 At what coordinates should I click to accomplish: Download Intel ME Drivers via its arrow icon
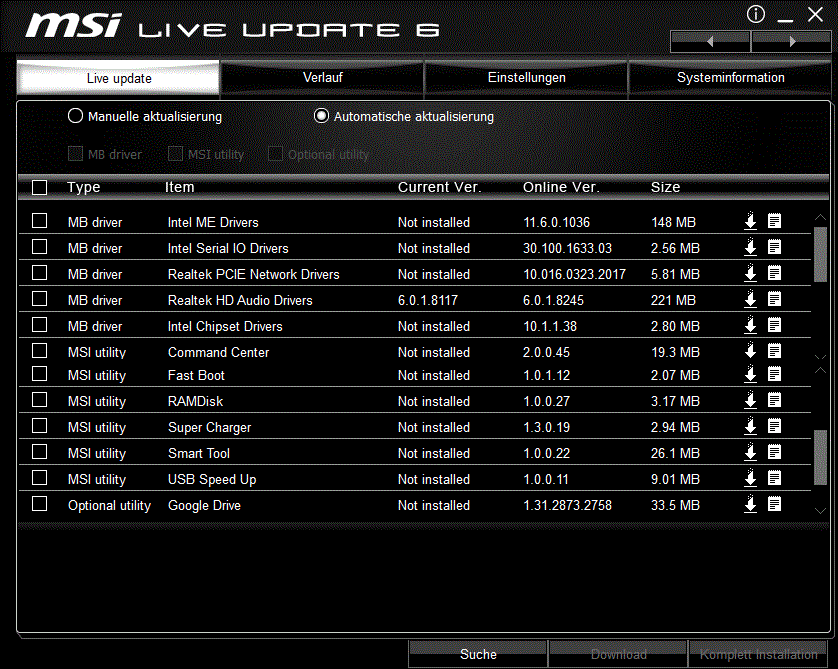click(x=750, y=221)
